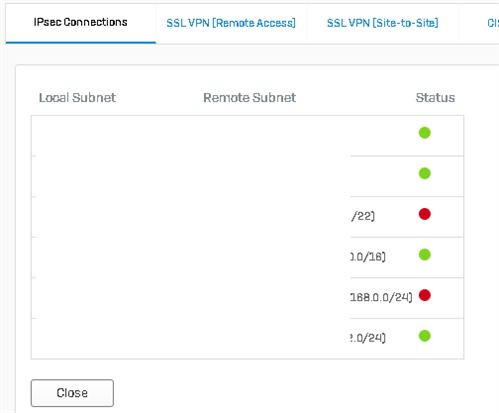499x413 pixels.
Task: Click the green status dot beside 2.0/24
Action: pyautogui.click(x=425, y=336)
